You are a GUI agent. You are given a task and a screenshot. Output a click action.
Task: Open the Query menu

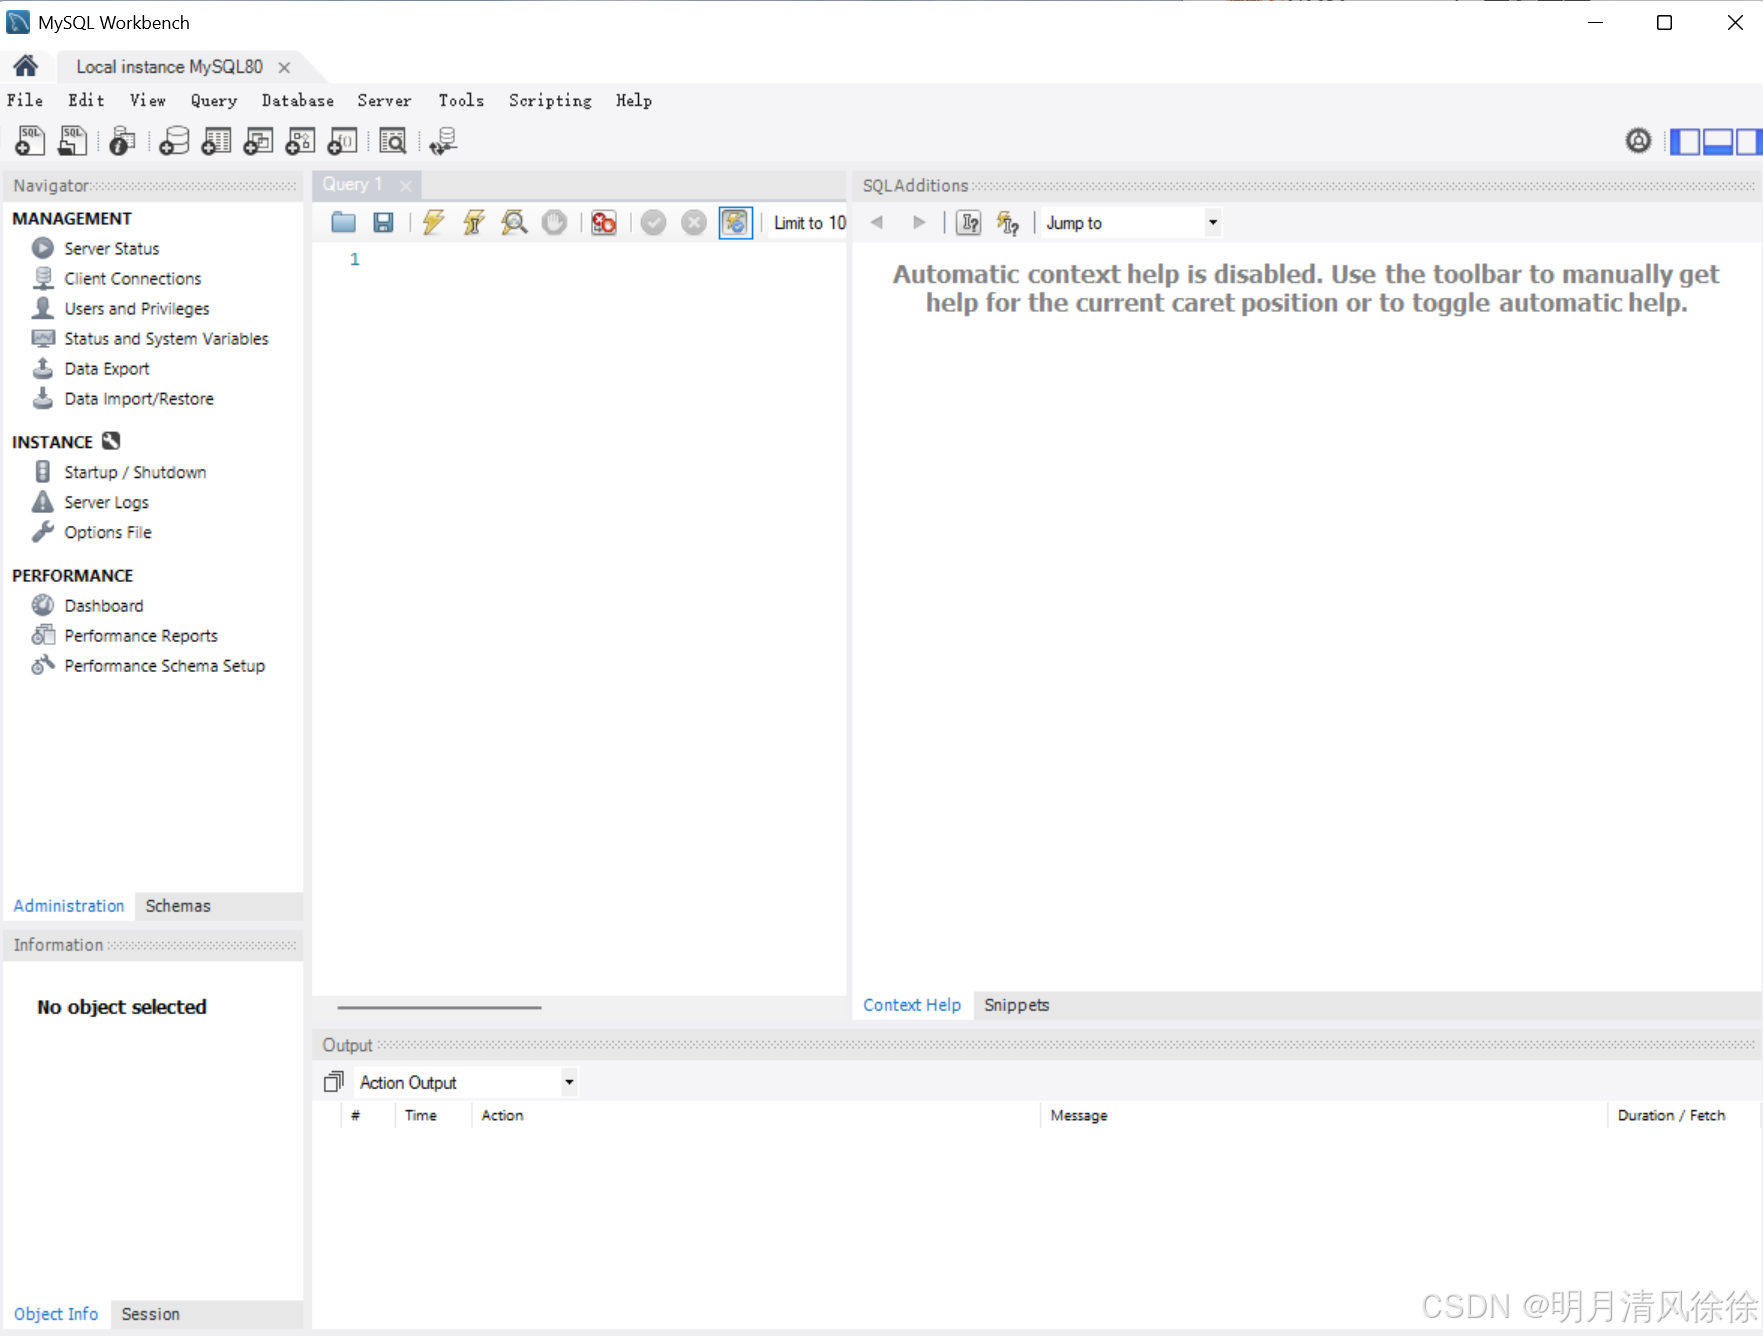[x=214, y=100]
